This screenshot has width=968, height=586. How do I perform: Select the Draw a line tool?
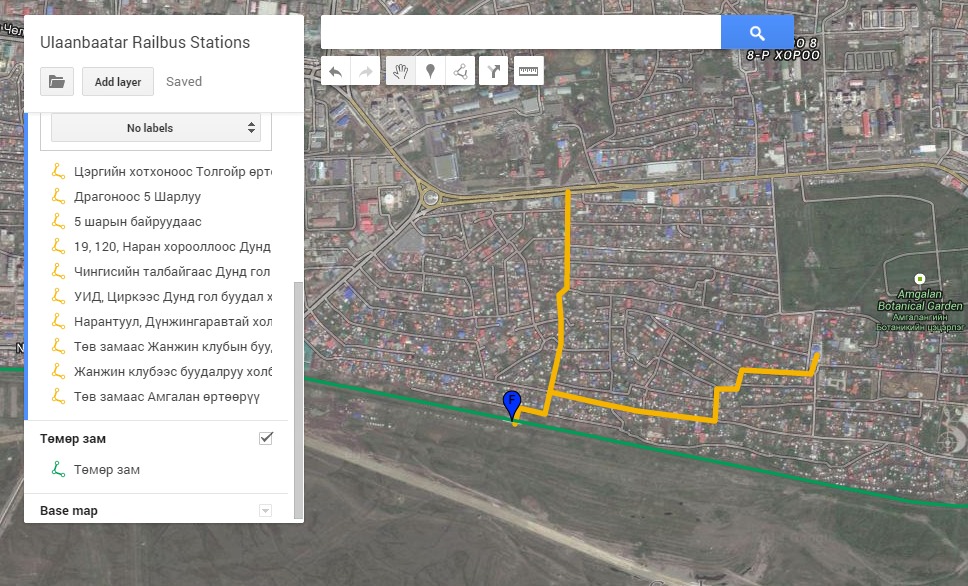pos(460,71)
